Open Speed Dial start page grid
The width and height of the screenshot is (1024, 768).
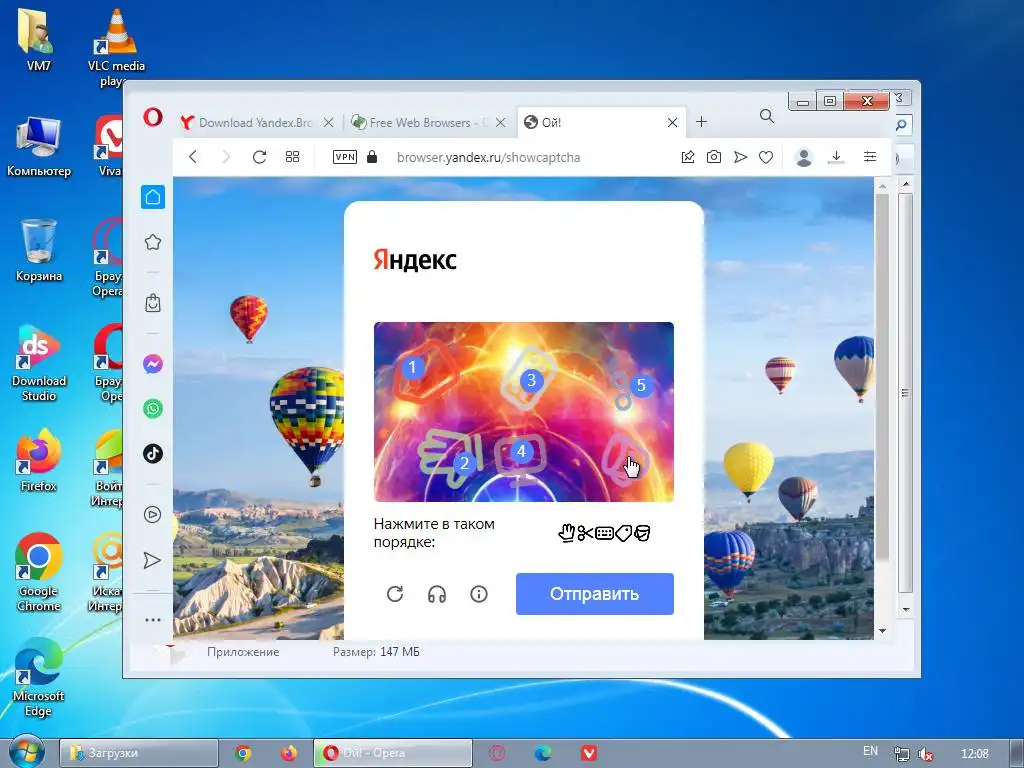(x=293, y=157)
